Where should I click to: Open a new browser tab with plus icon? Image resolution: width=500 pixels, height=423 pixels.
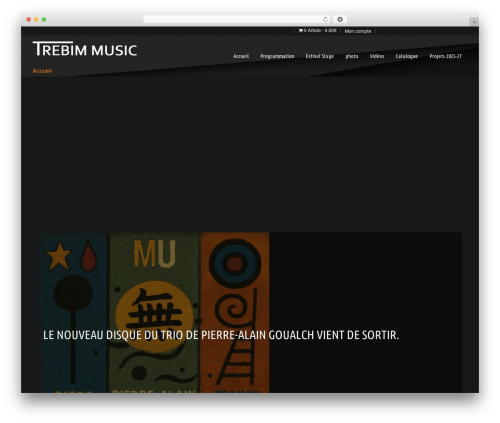(474, 22)
